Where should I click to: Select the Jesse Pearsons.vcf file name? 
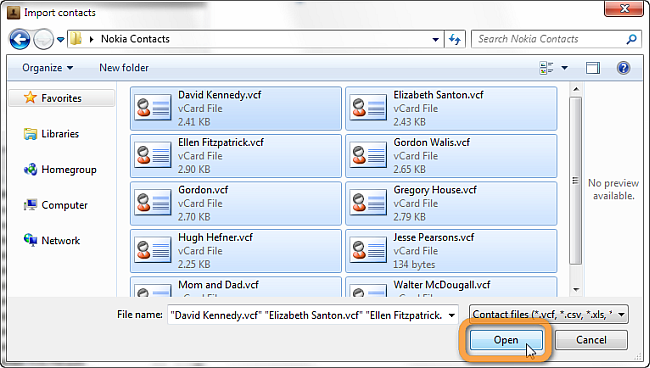pyautogui.click(x=434, y=237)
